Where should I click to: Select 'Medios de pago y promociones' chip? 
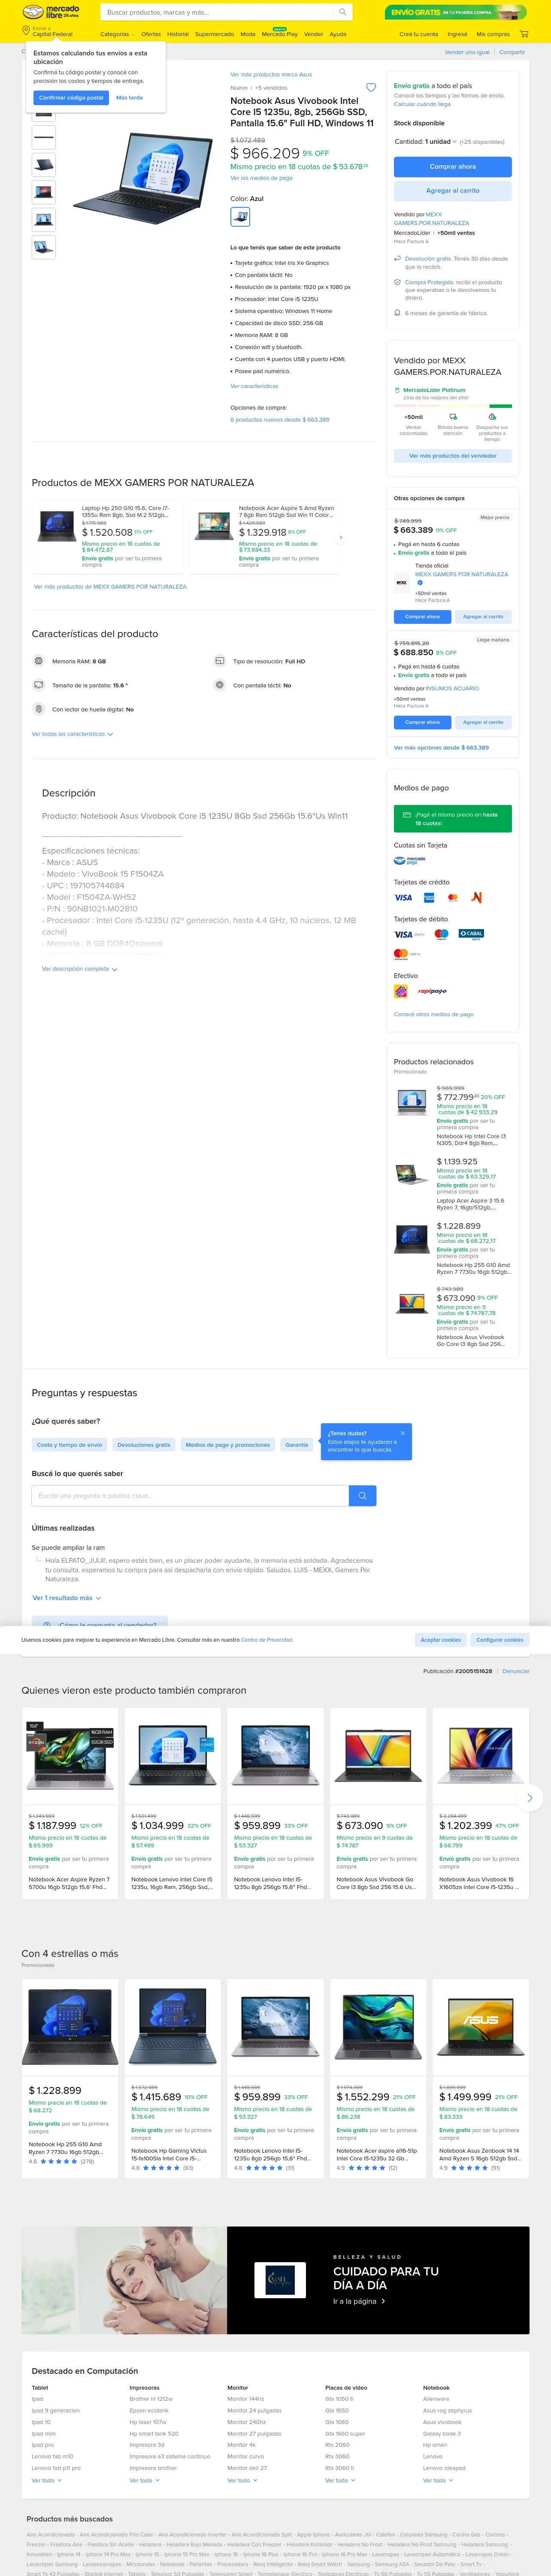tap(228, 1445)
